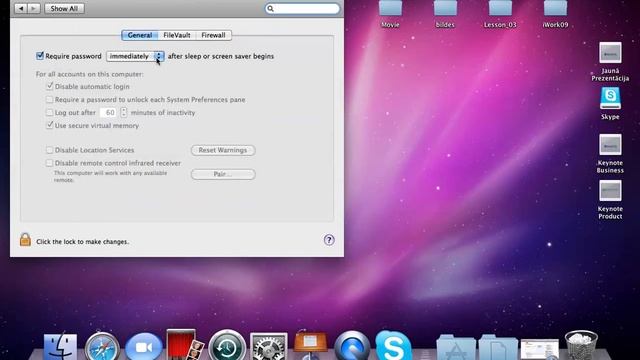Open Applications folder stack in Dock
The width and height of the screenshot is (640, 360).
pos(456,348)
